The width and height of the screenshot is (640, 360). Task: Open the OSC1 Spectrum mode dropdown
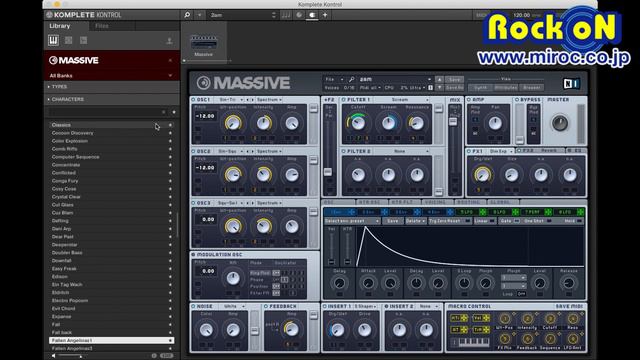[x=269, y=100]
